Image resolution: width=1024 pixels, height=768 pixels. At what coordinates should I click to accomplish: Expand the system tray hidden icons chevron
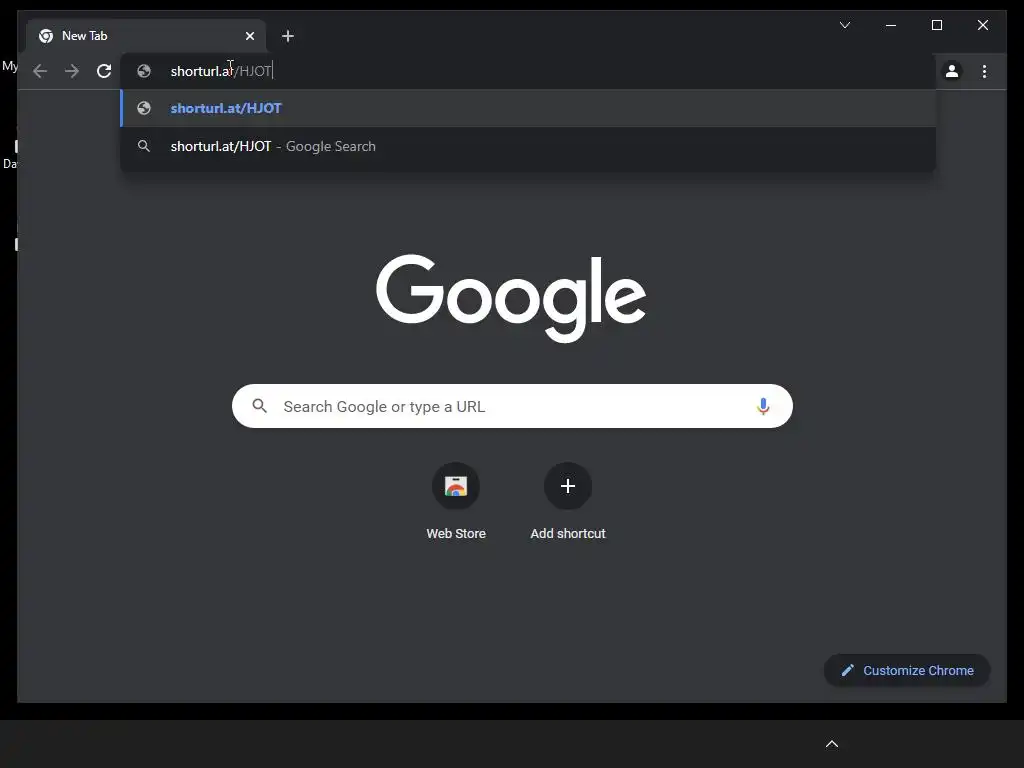pyautogui.click(x=832, y=744)
